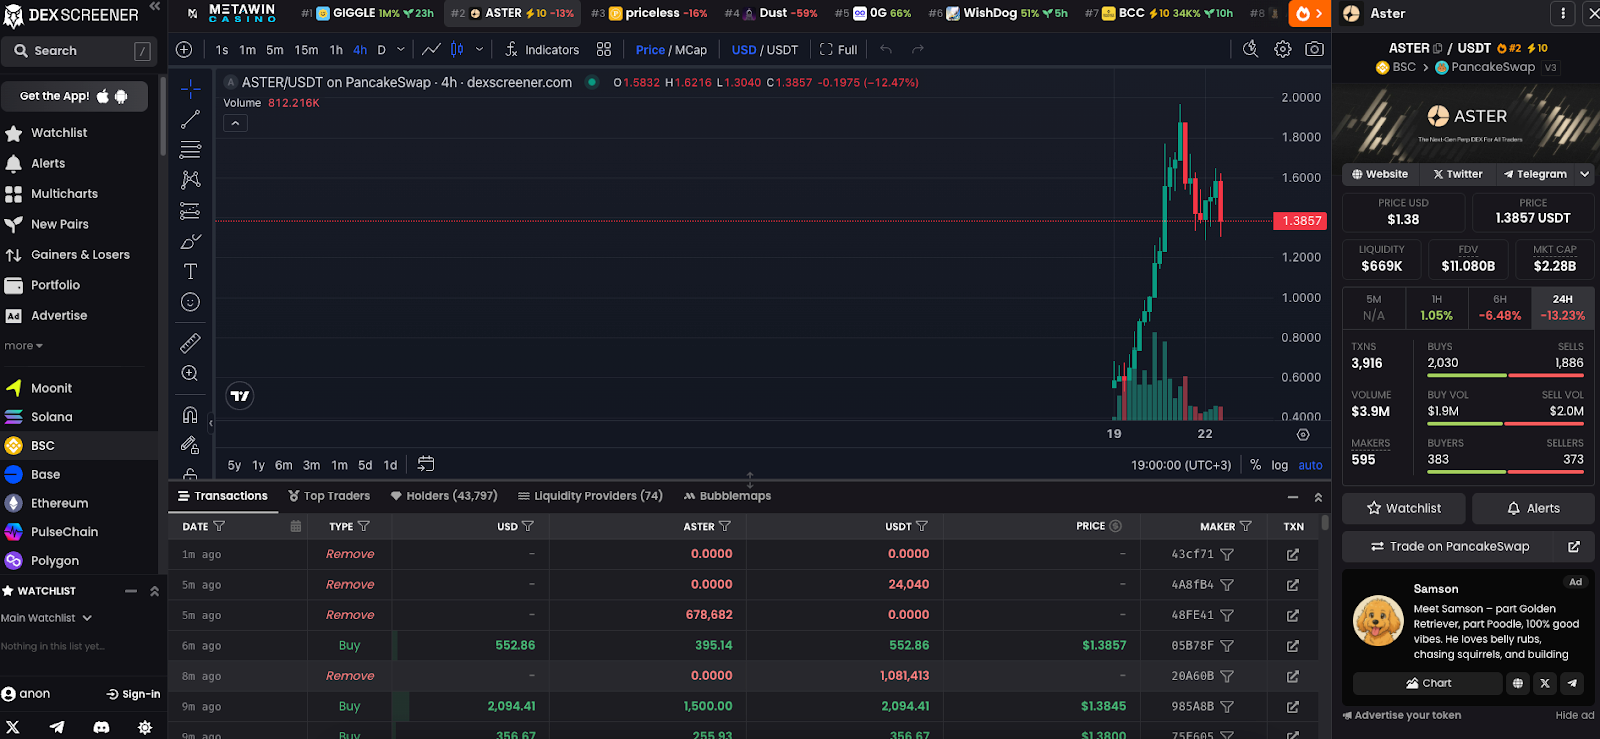Screen dimensions: 1600x739
Task: Filter transactions by maker 05B78F
Action: (1227, 646)
